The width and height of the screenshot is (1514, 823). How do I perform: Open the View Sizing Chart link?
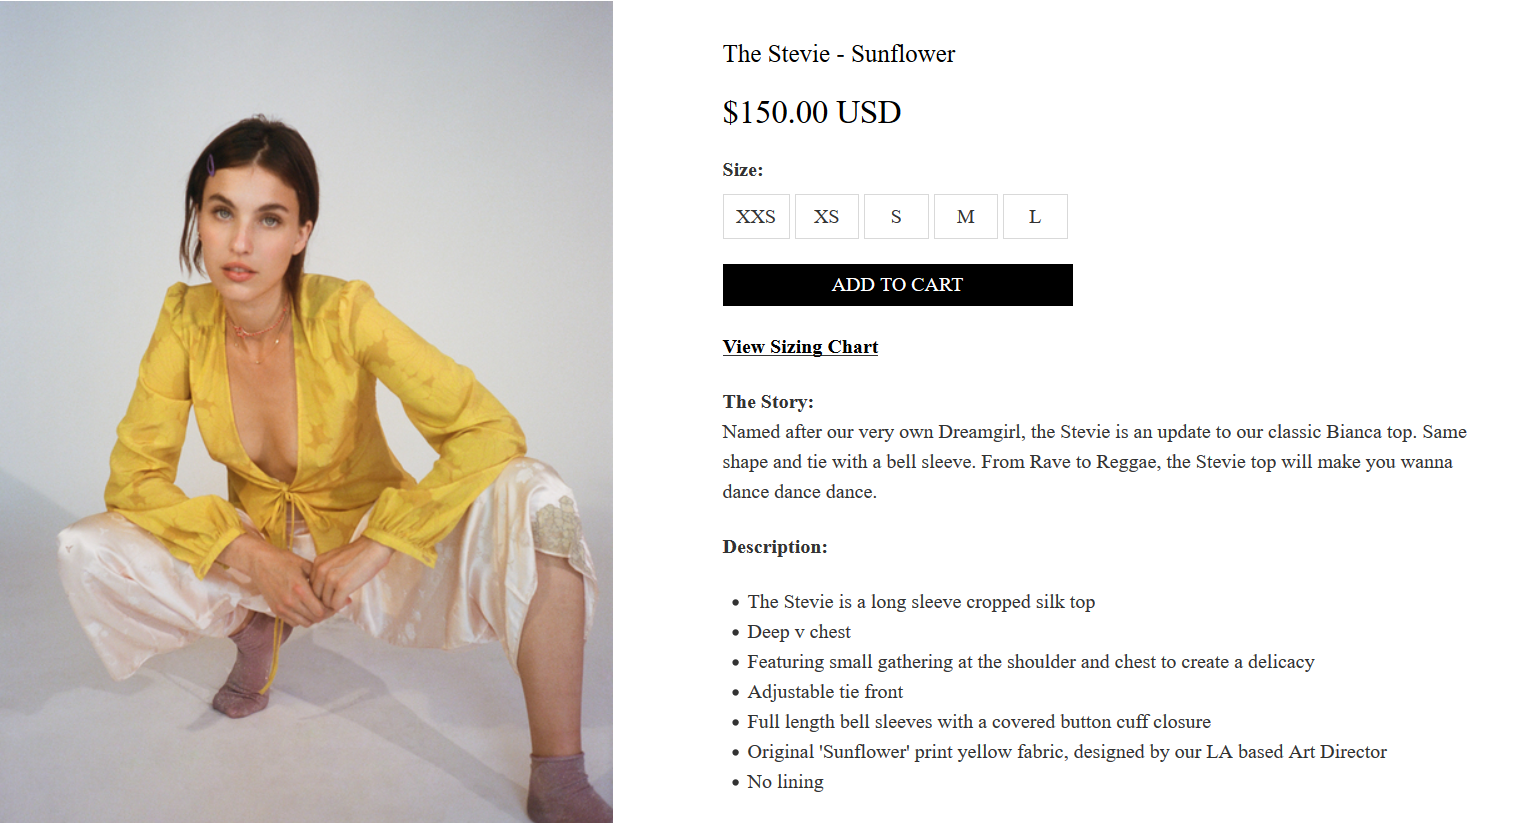tap(800, 347)
